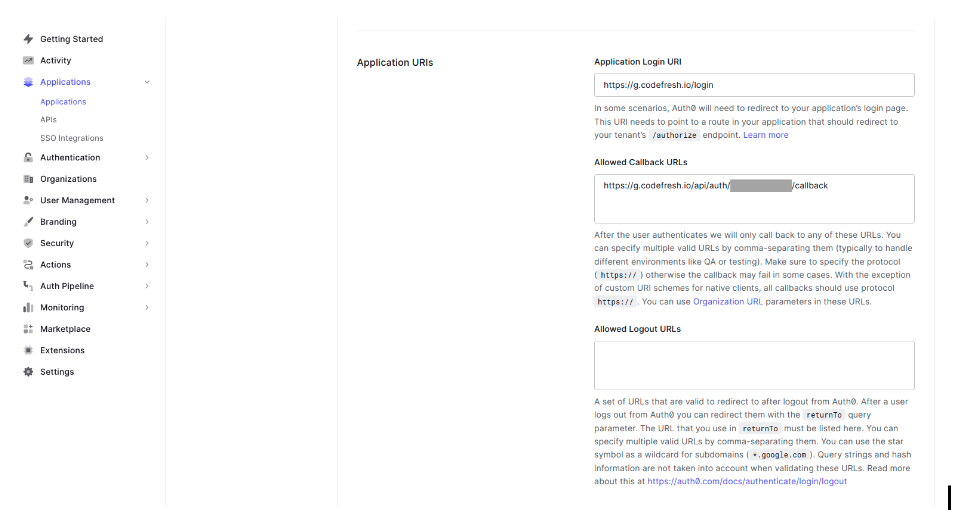The image size is (955, 510).
Task: Click the Getting Started lightning bolt icon
Action: (x=28, y=39)
